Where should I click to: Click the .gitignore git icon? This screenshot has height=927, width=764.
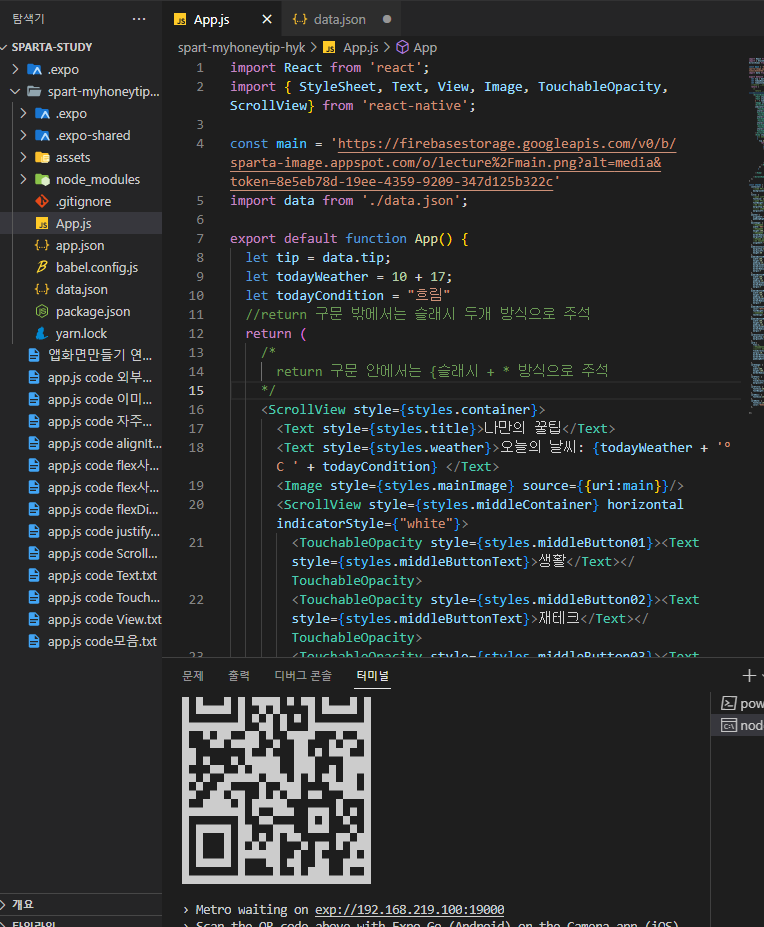pyautogui.click(x=42, y=202)
